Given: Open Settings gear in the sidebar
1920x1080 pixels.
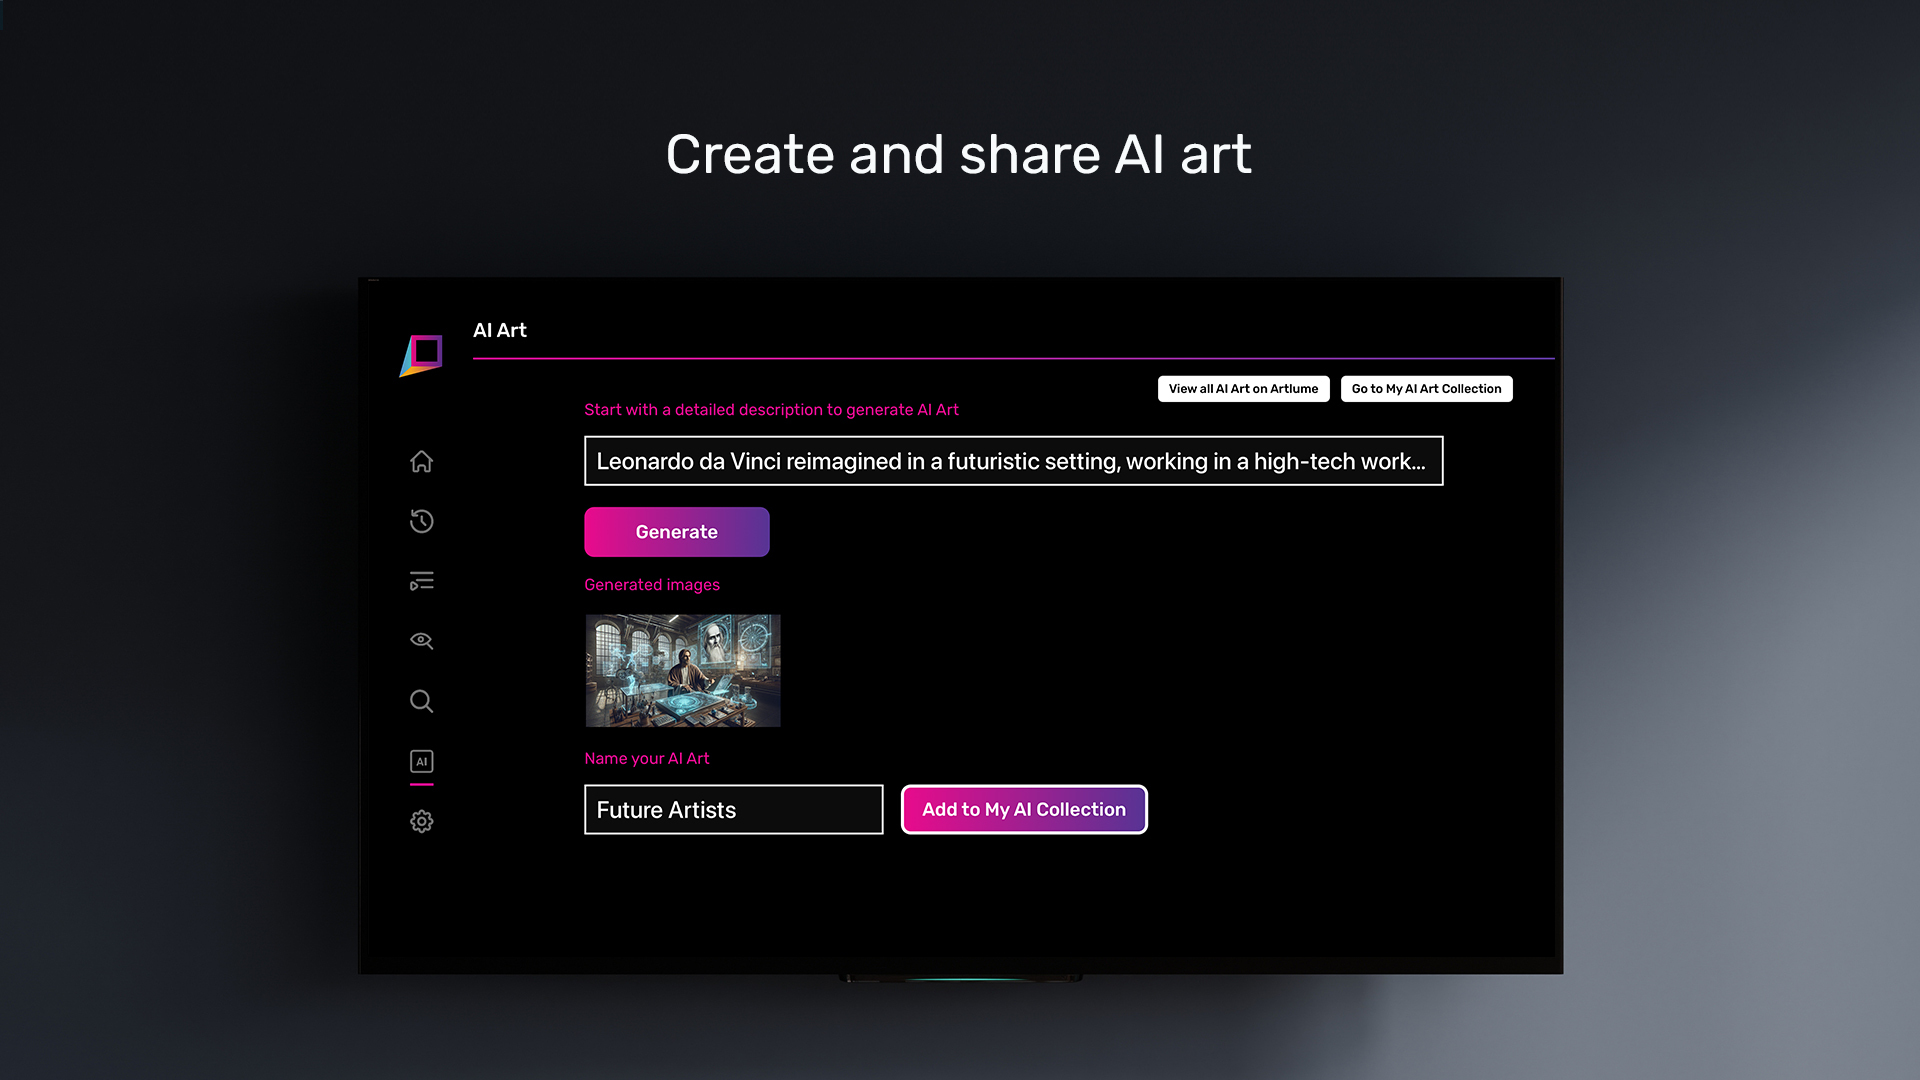Looking at the screenshot, I should pyautogui.click(x=421, y=821).
